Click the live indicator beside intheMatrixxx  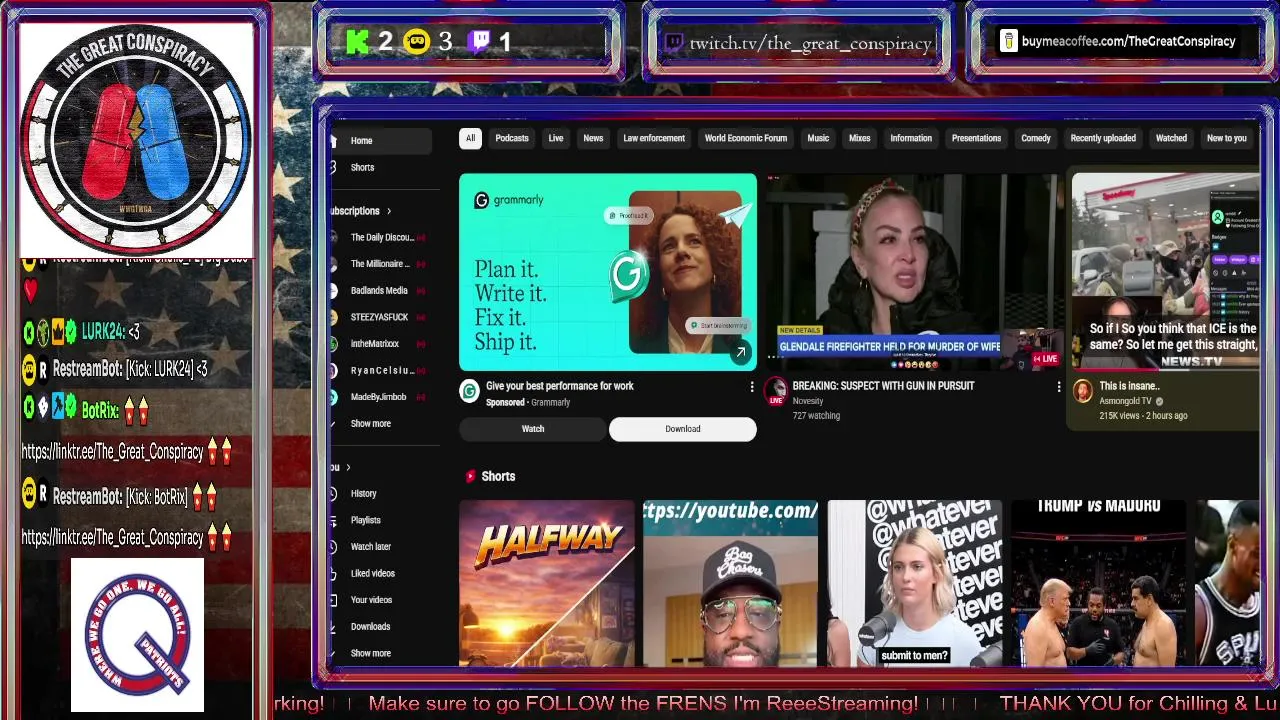click(x=421, y=344)
